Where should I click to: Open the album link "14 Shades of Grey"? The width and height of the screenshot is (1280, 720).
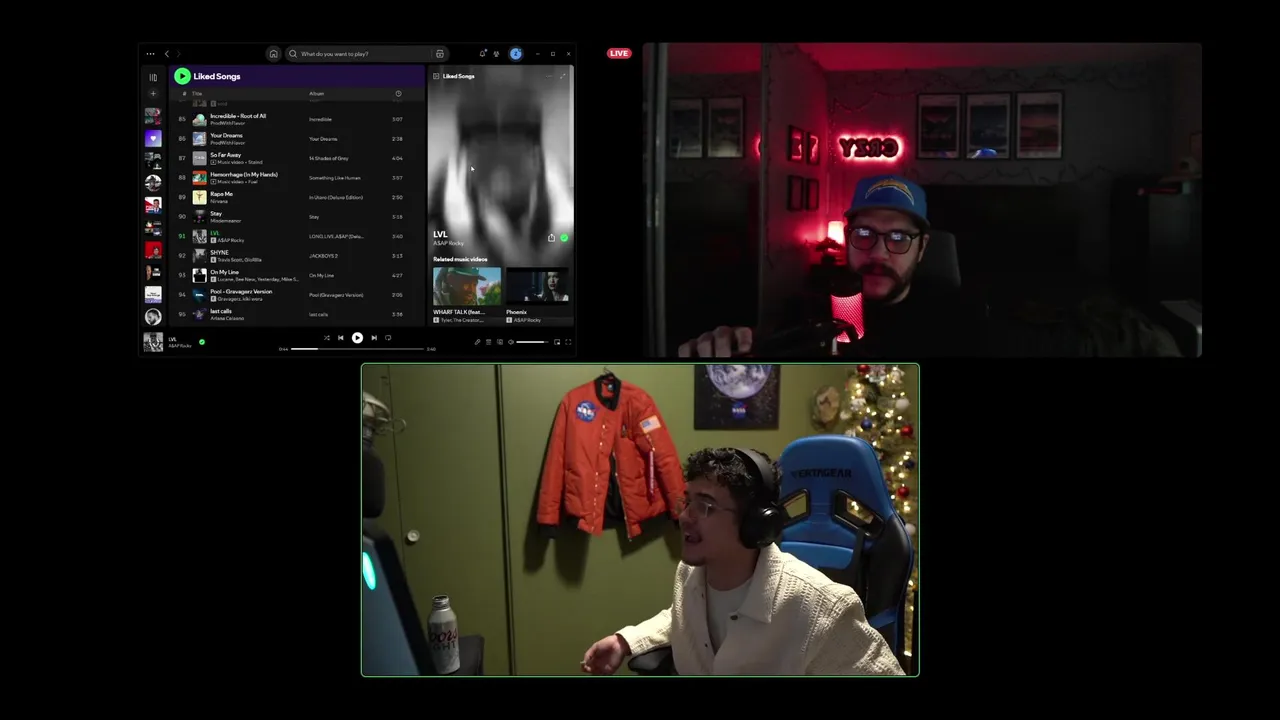(x=328, y=158)
